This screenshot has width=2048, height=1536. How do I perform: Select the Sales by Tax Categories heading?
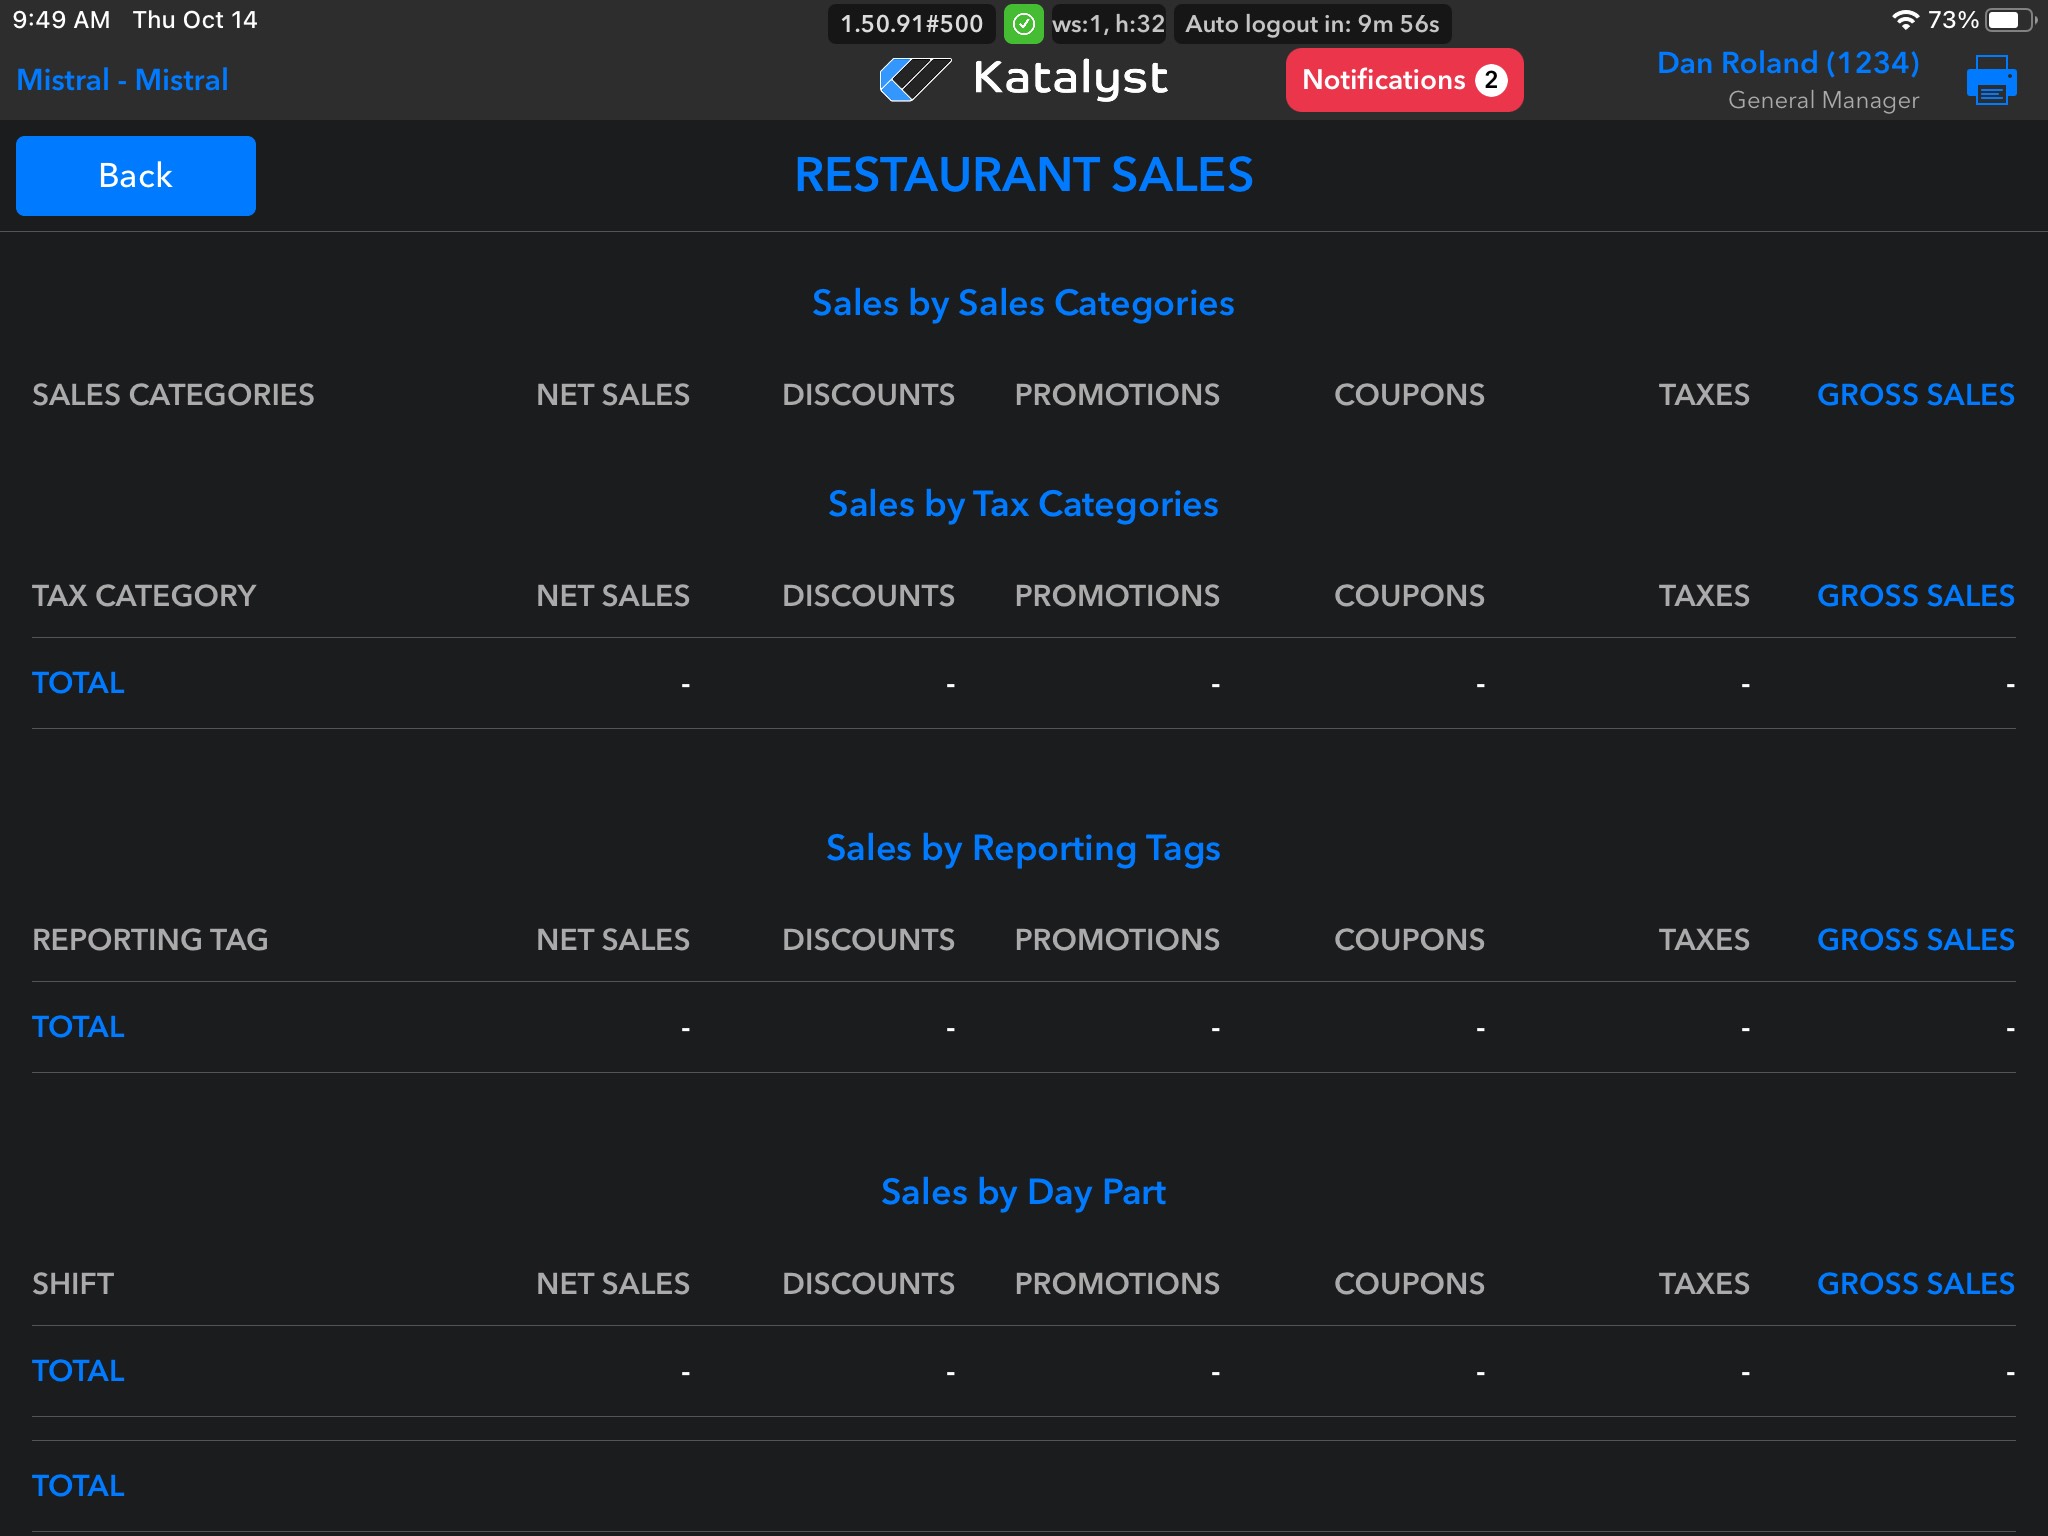coord(1023,504)
